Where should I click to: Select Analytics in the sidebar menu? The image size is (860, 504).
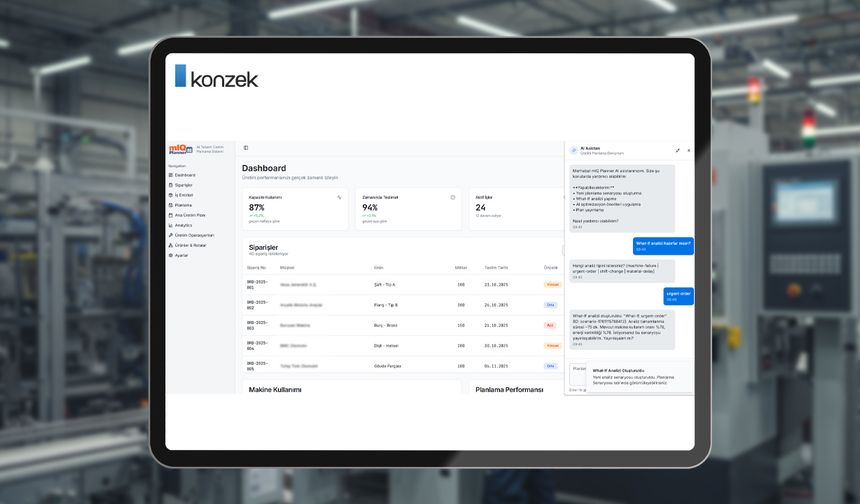183,225
